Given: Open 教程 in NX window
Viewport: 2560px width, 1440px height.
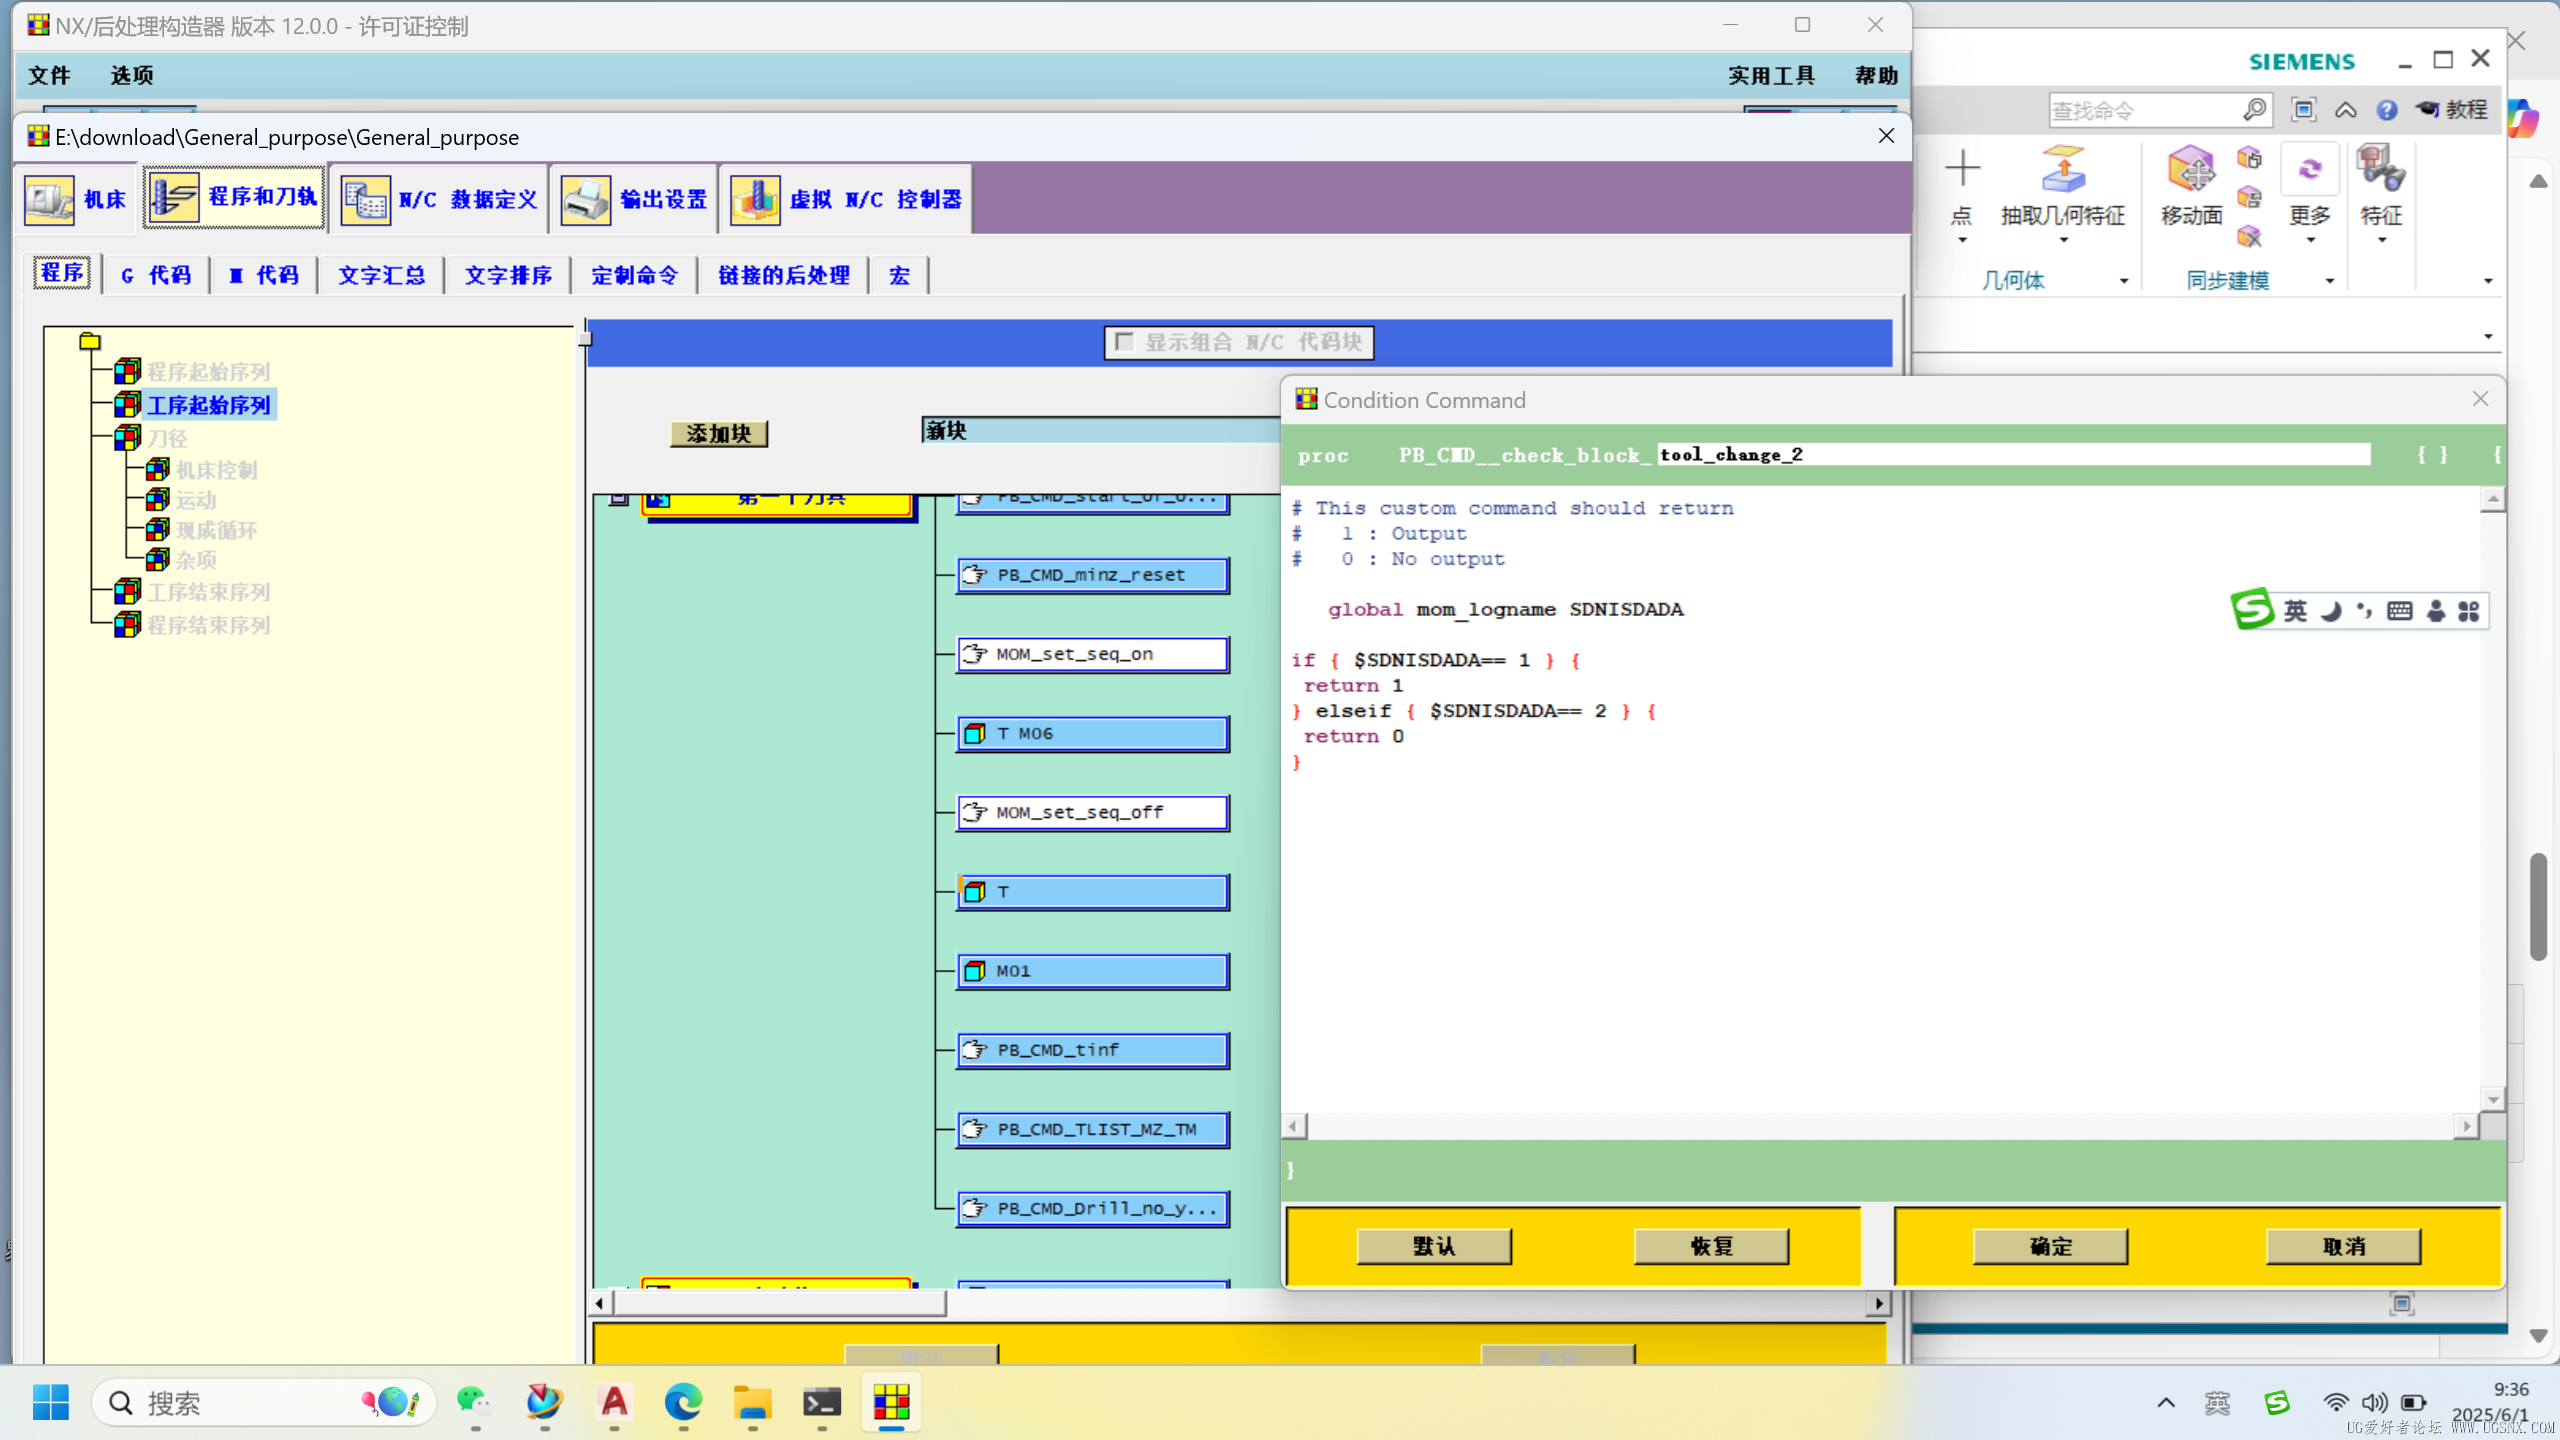Looking at the screenshot, I should 2451,110.
